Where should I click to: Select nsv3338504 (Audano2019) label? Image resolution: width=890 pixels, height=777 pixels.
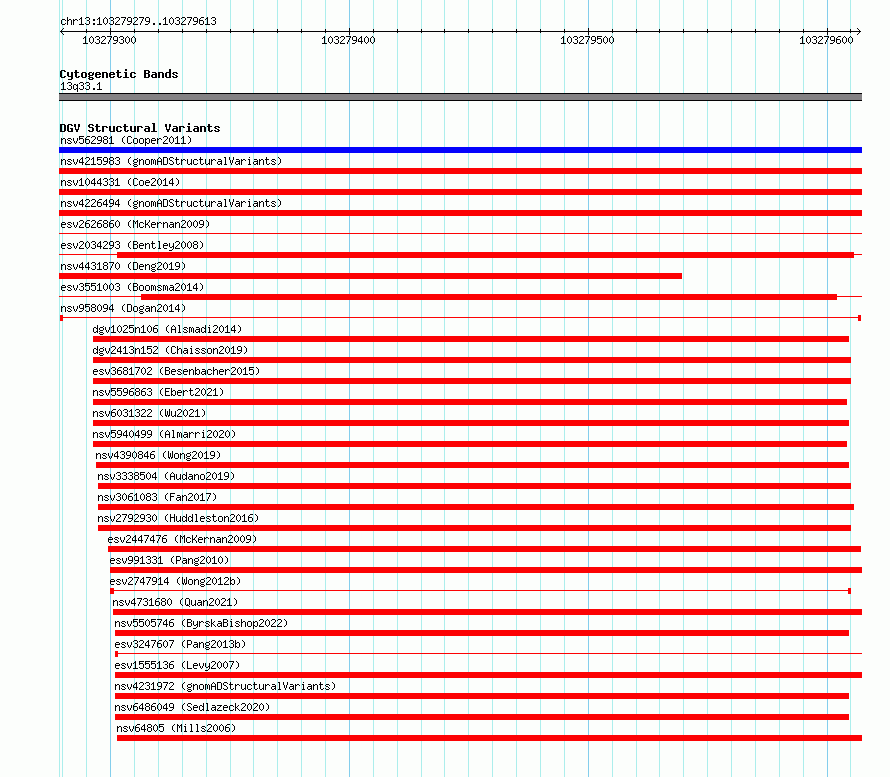(166, 476)
